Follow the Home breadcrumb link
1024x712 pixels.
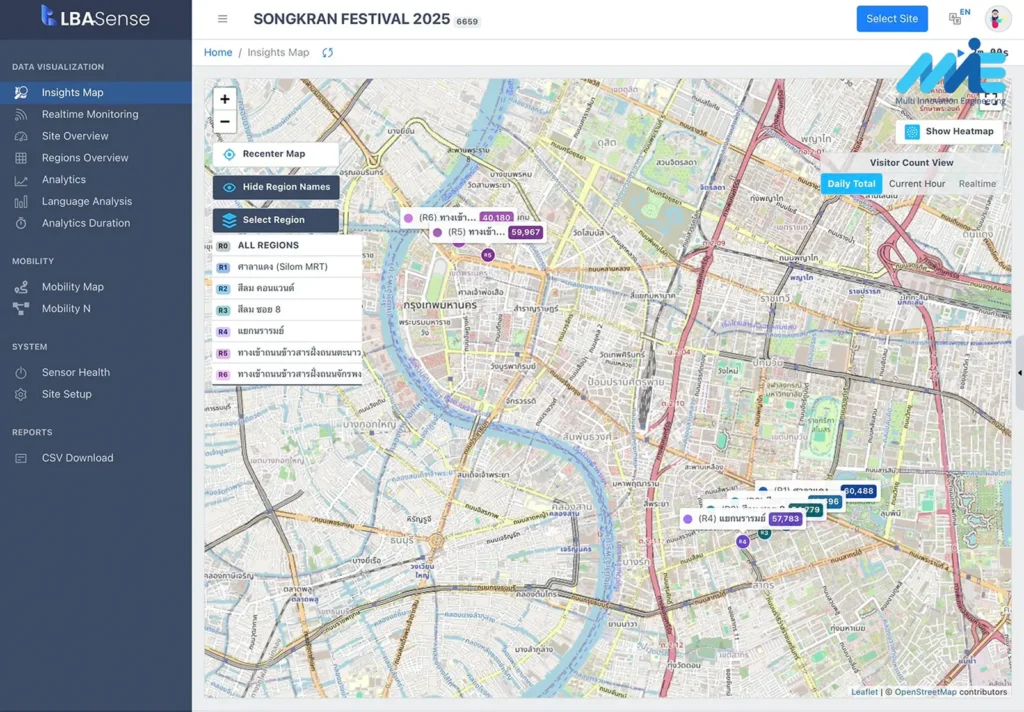(218, 53)
